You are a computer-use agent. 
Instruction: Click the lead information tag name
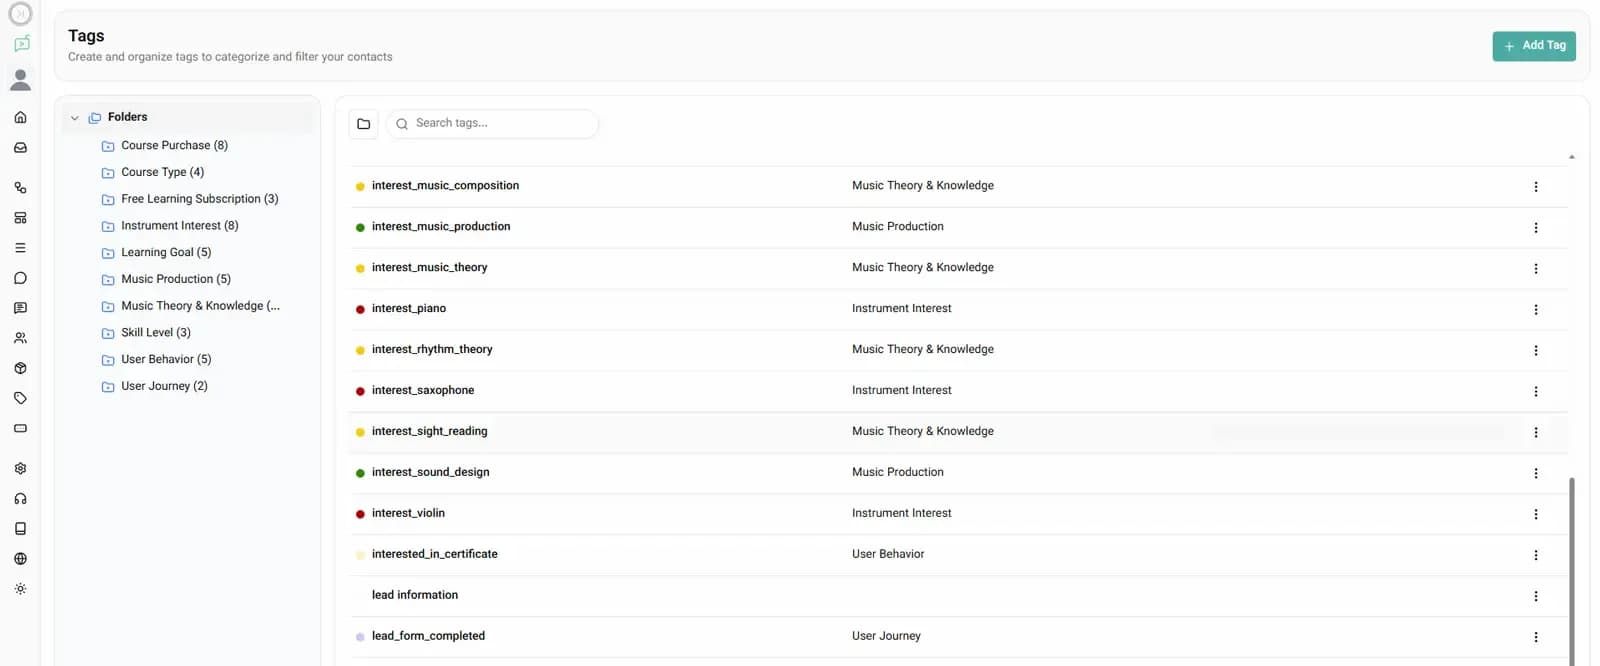pos(415,596)
